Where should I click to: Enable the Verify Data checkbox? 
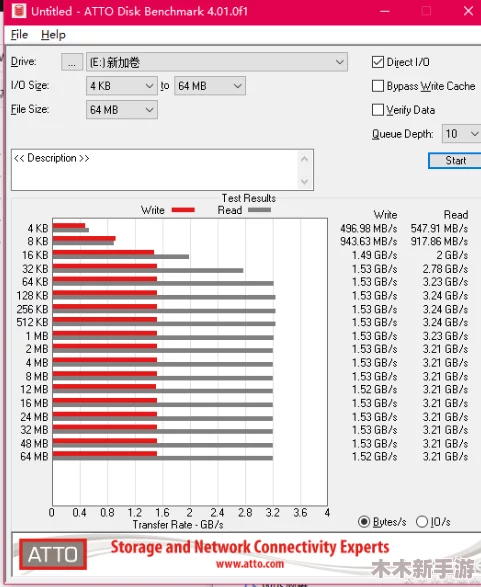378,110
